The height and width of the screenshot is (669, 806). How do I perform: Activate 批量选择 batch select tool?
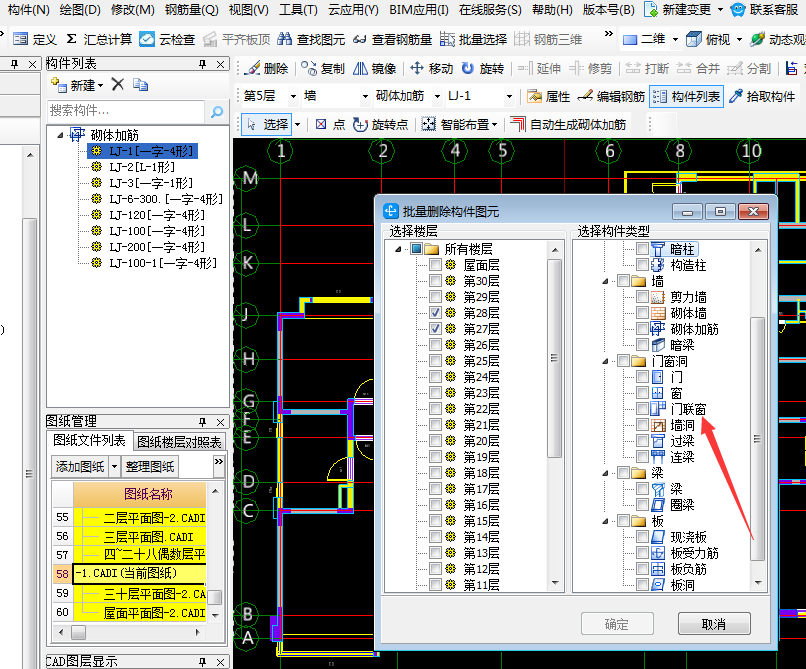pyautogui.click(x=473, y=39)
